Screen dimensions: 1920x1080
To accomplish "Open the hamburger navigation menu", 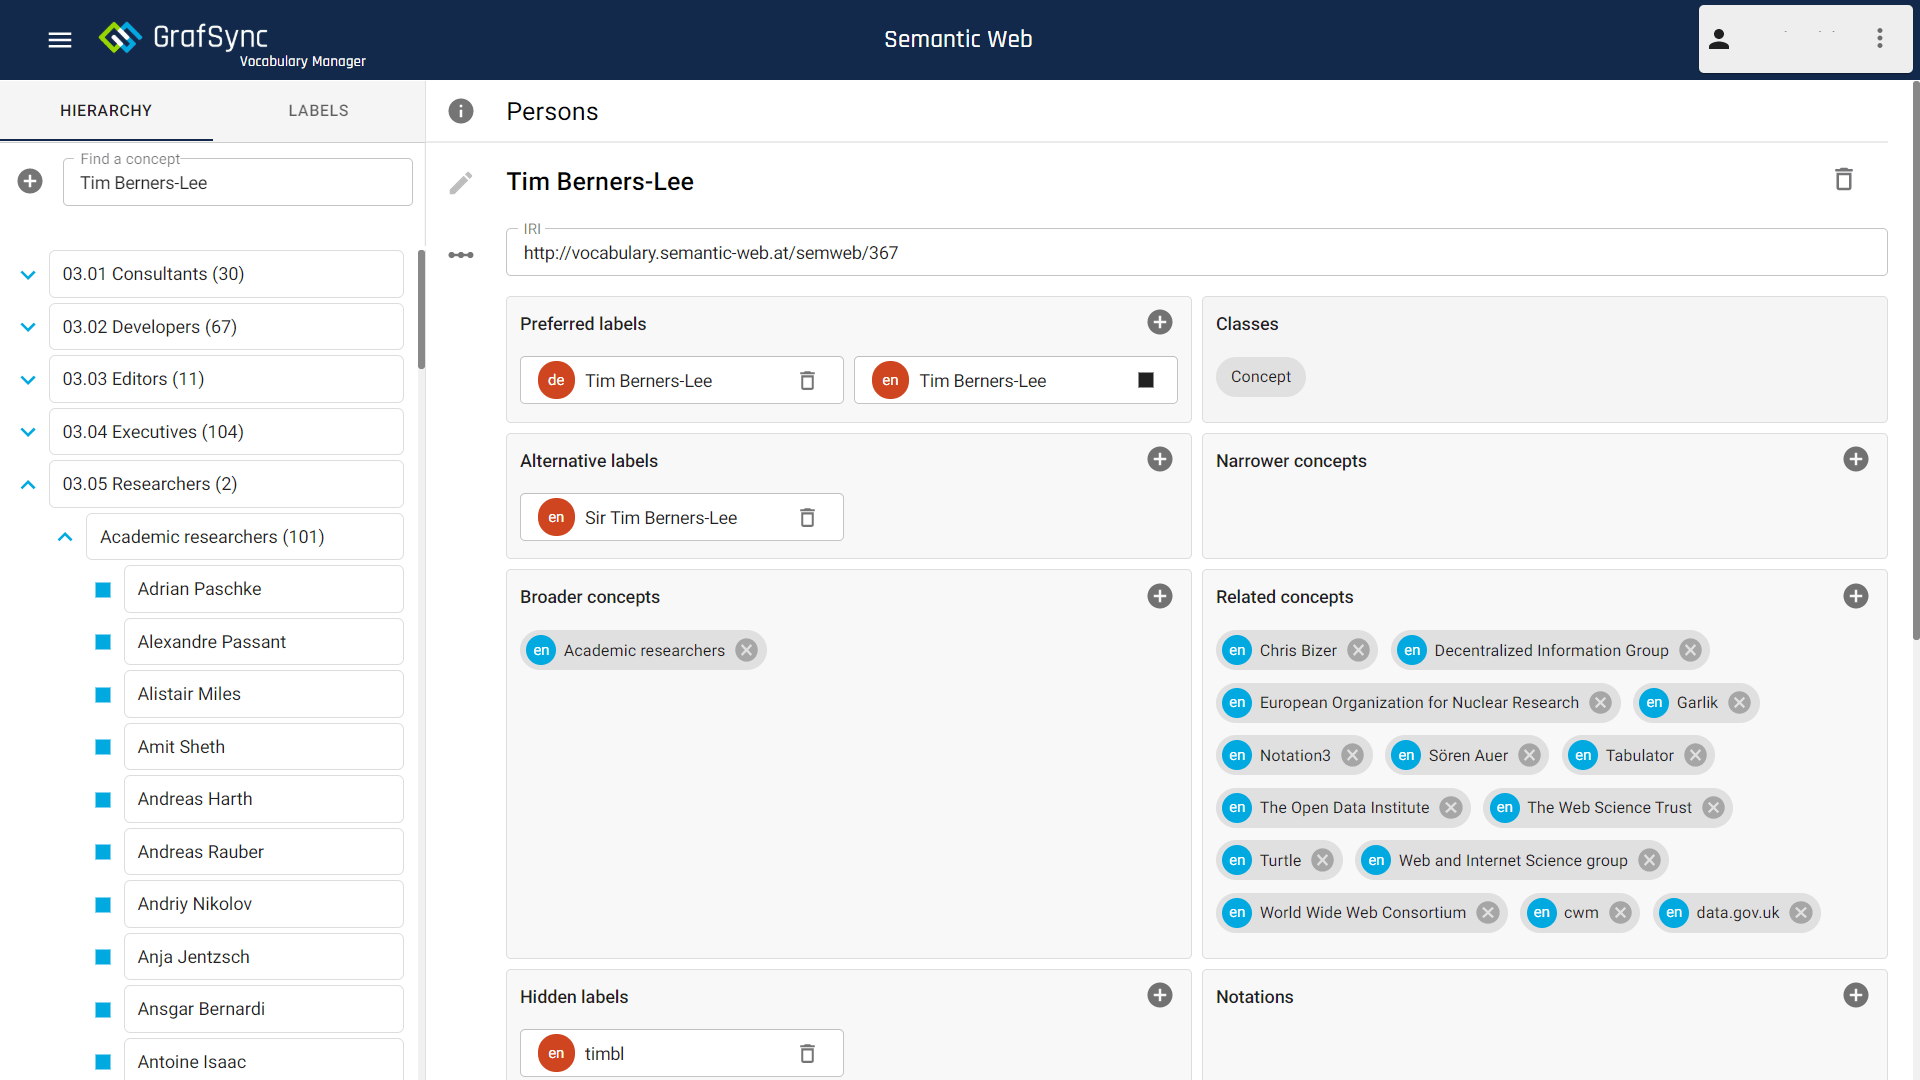I will (60, 40).
